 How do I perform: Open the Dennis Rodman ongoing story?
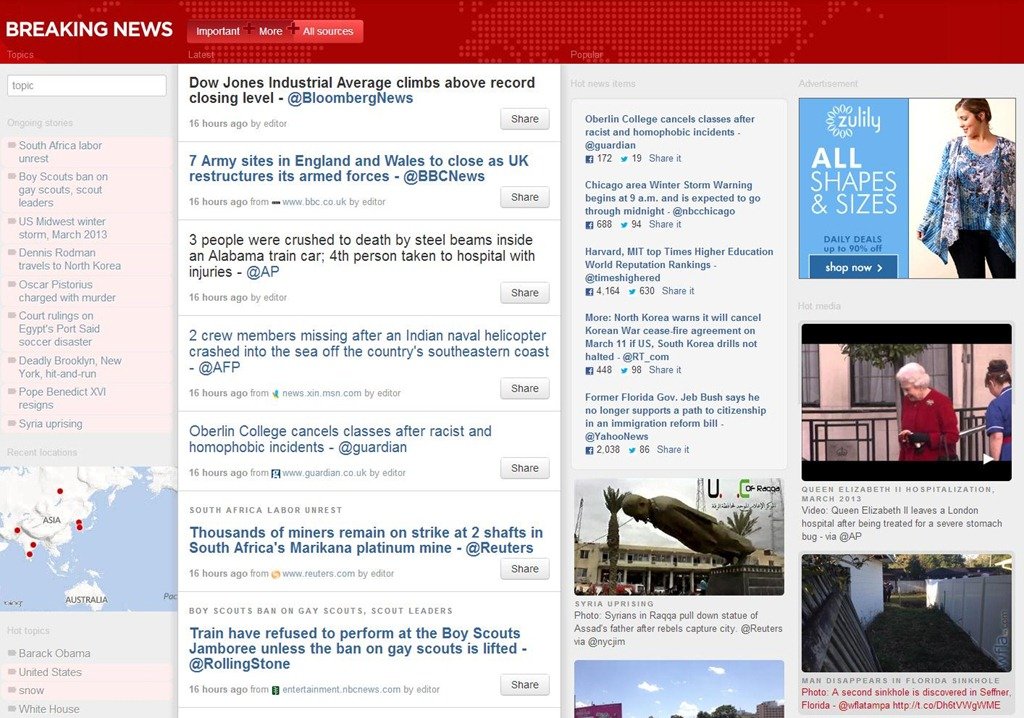(x=69, y=259)
